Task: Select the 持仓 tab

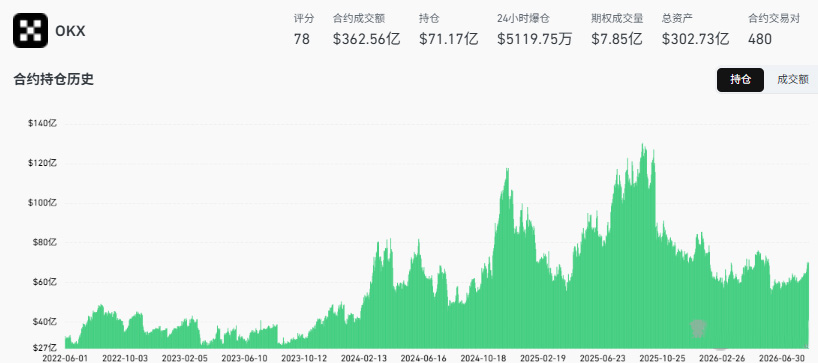Action: point(740,80)
